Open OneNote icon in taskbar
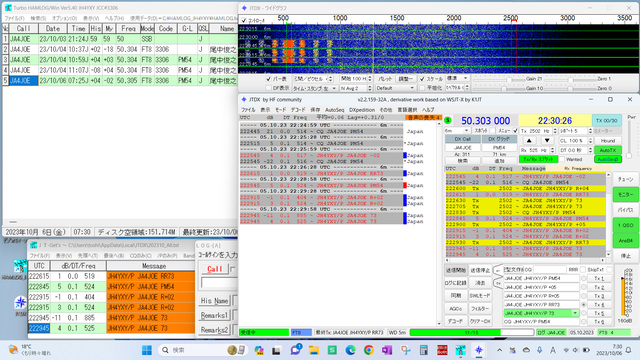This screenshot has height=360, width=640. (x=387, y=350)
